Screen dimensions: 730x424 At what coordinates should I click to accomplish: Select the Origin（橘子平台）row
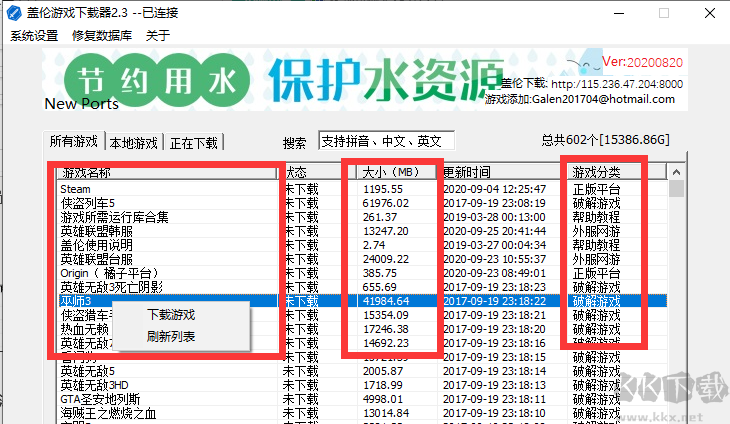(x=363, y=273)
